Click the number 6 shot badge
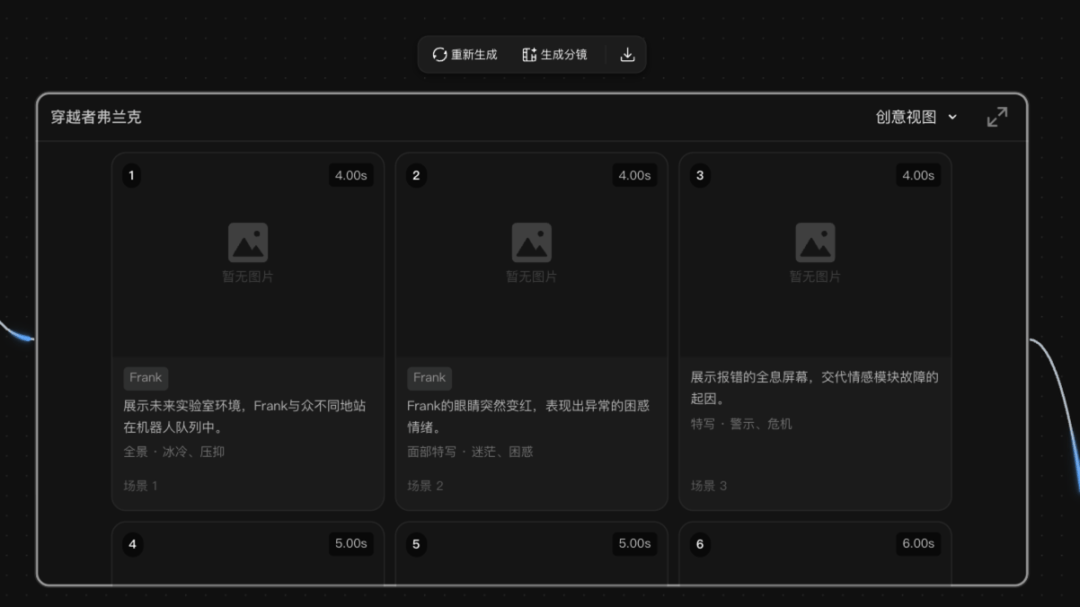The height and width of the screenshot is (607, 1080). pyautogui.click(x=700, y=544)
